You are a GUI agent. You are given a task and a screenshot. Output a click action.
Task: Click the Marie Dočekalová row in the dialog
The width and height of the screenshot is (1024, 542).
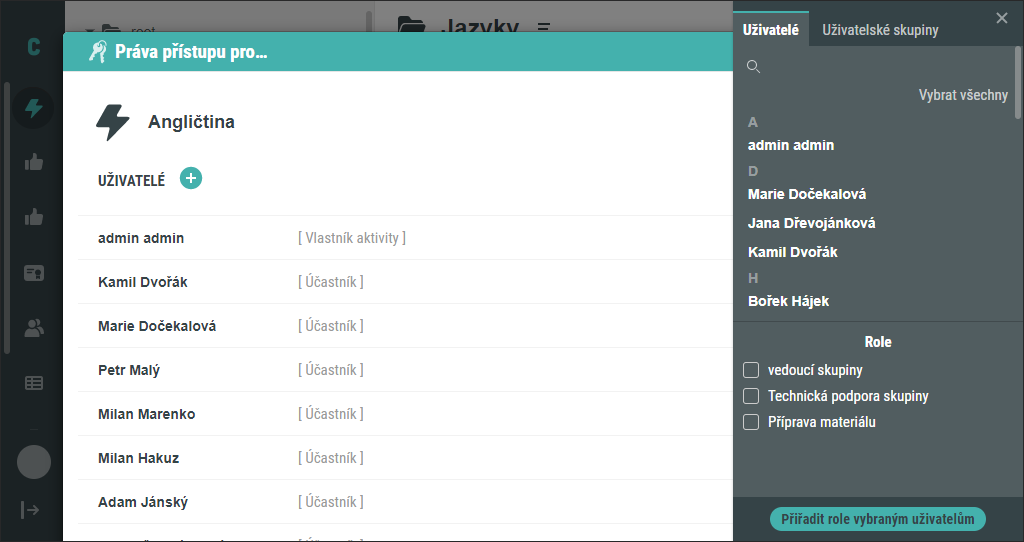point(406,326)
